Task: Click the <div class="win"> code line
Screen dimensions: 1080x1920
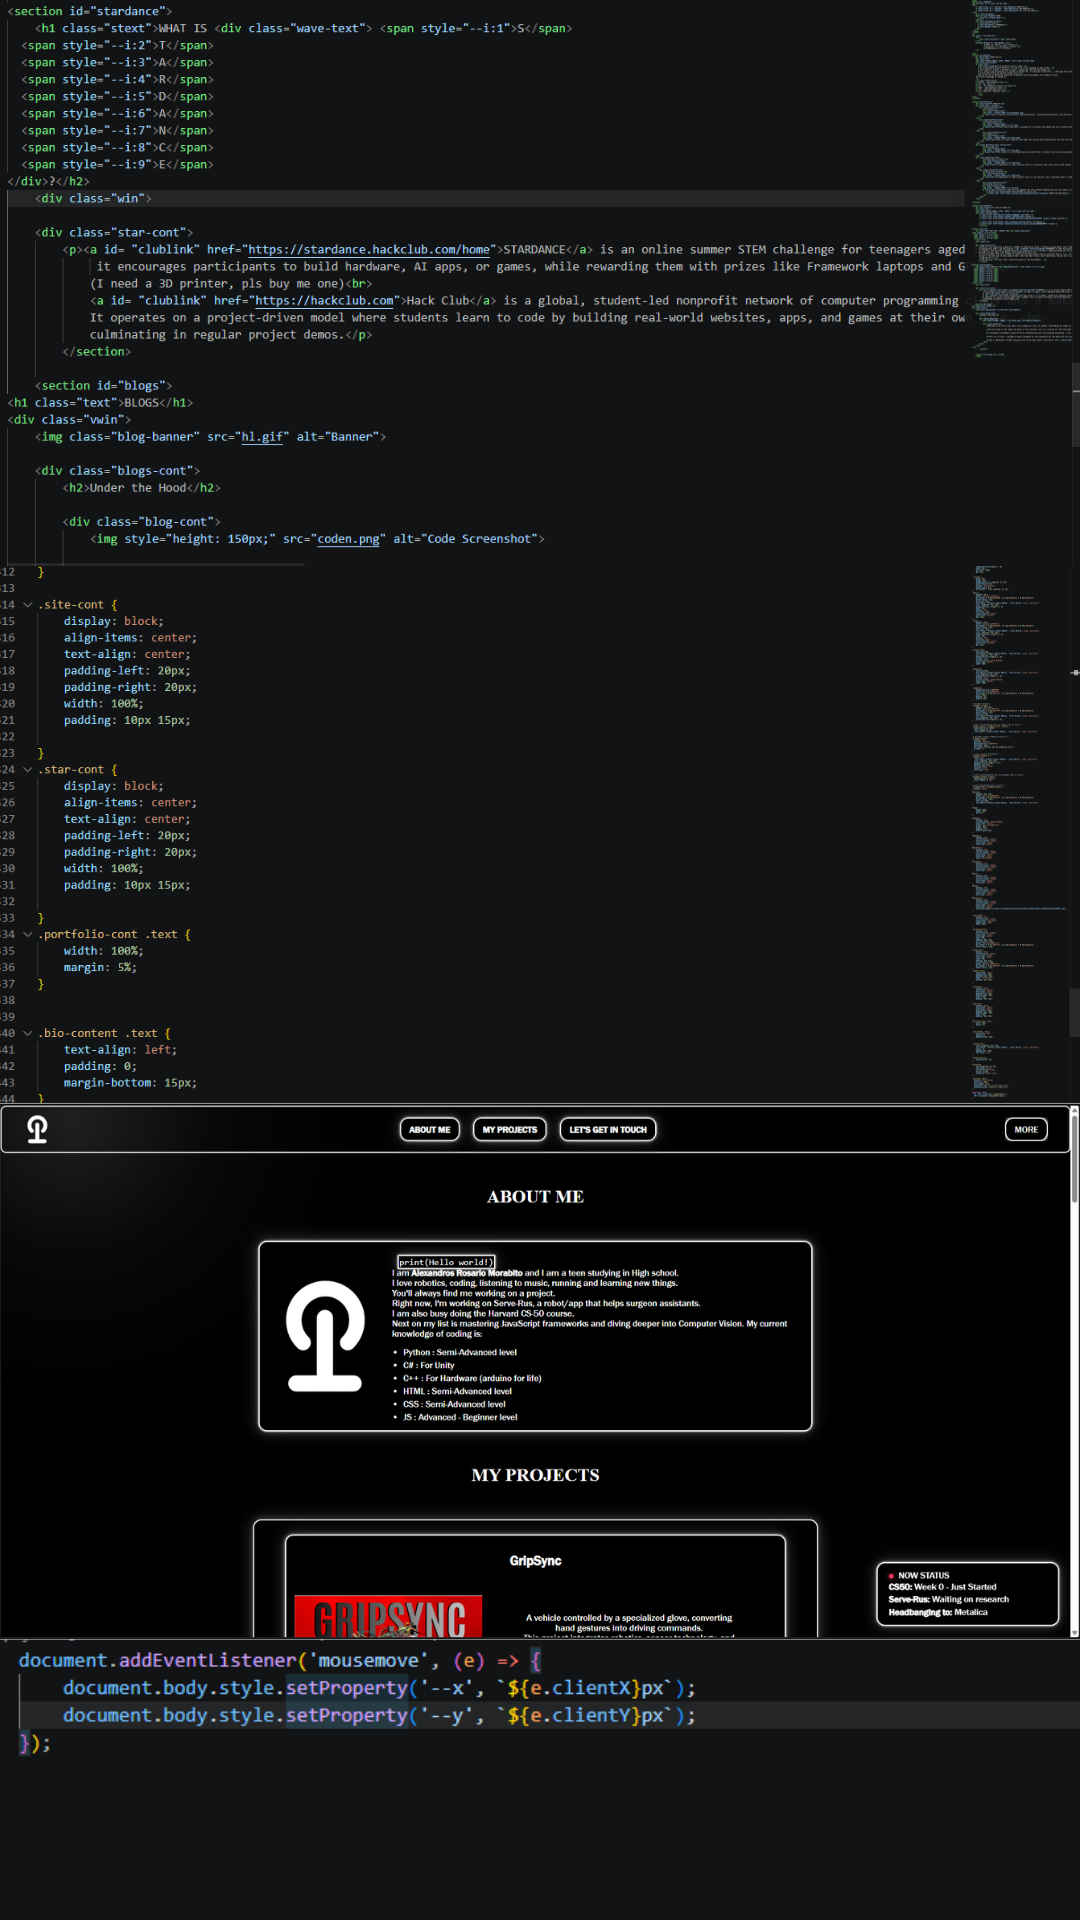Action: (x=93, y=199)
